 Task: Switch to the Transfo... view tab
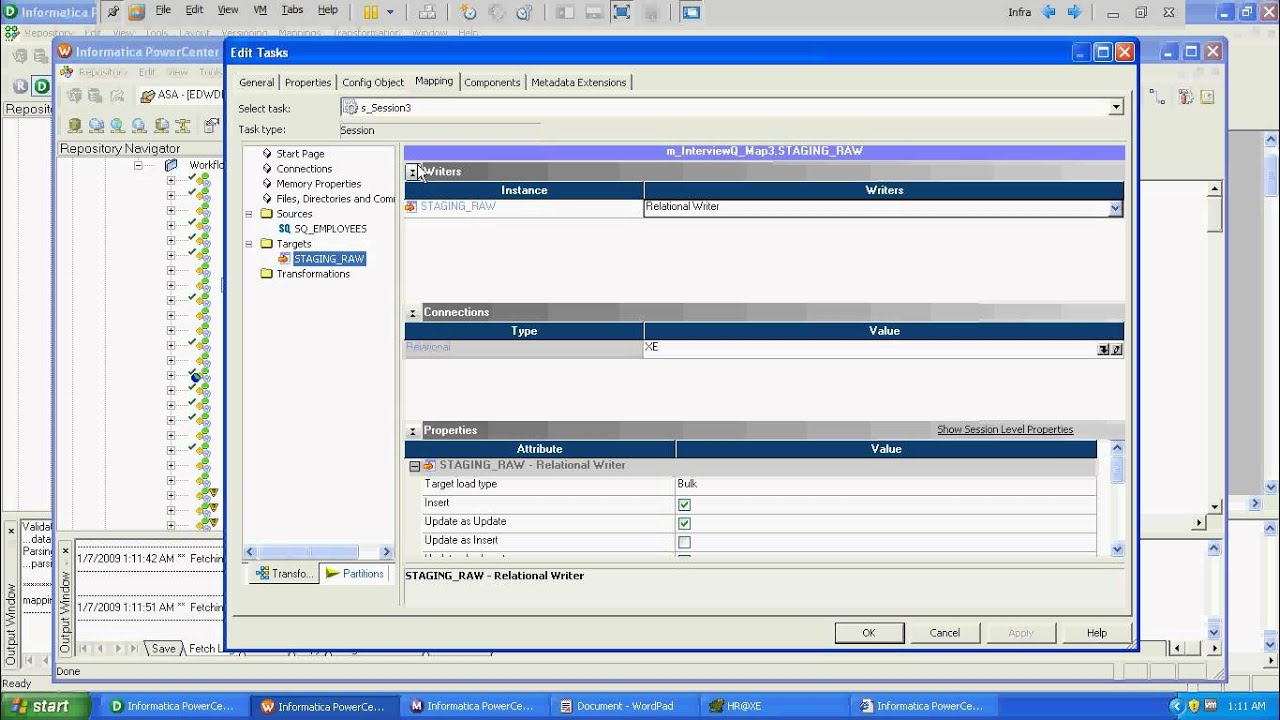point(283,574)
